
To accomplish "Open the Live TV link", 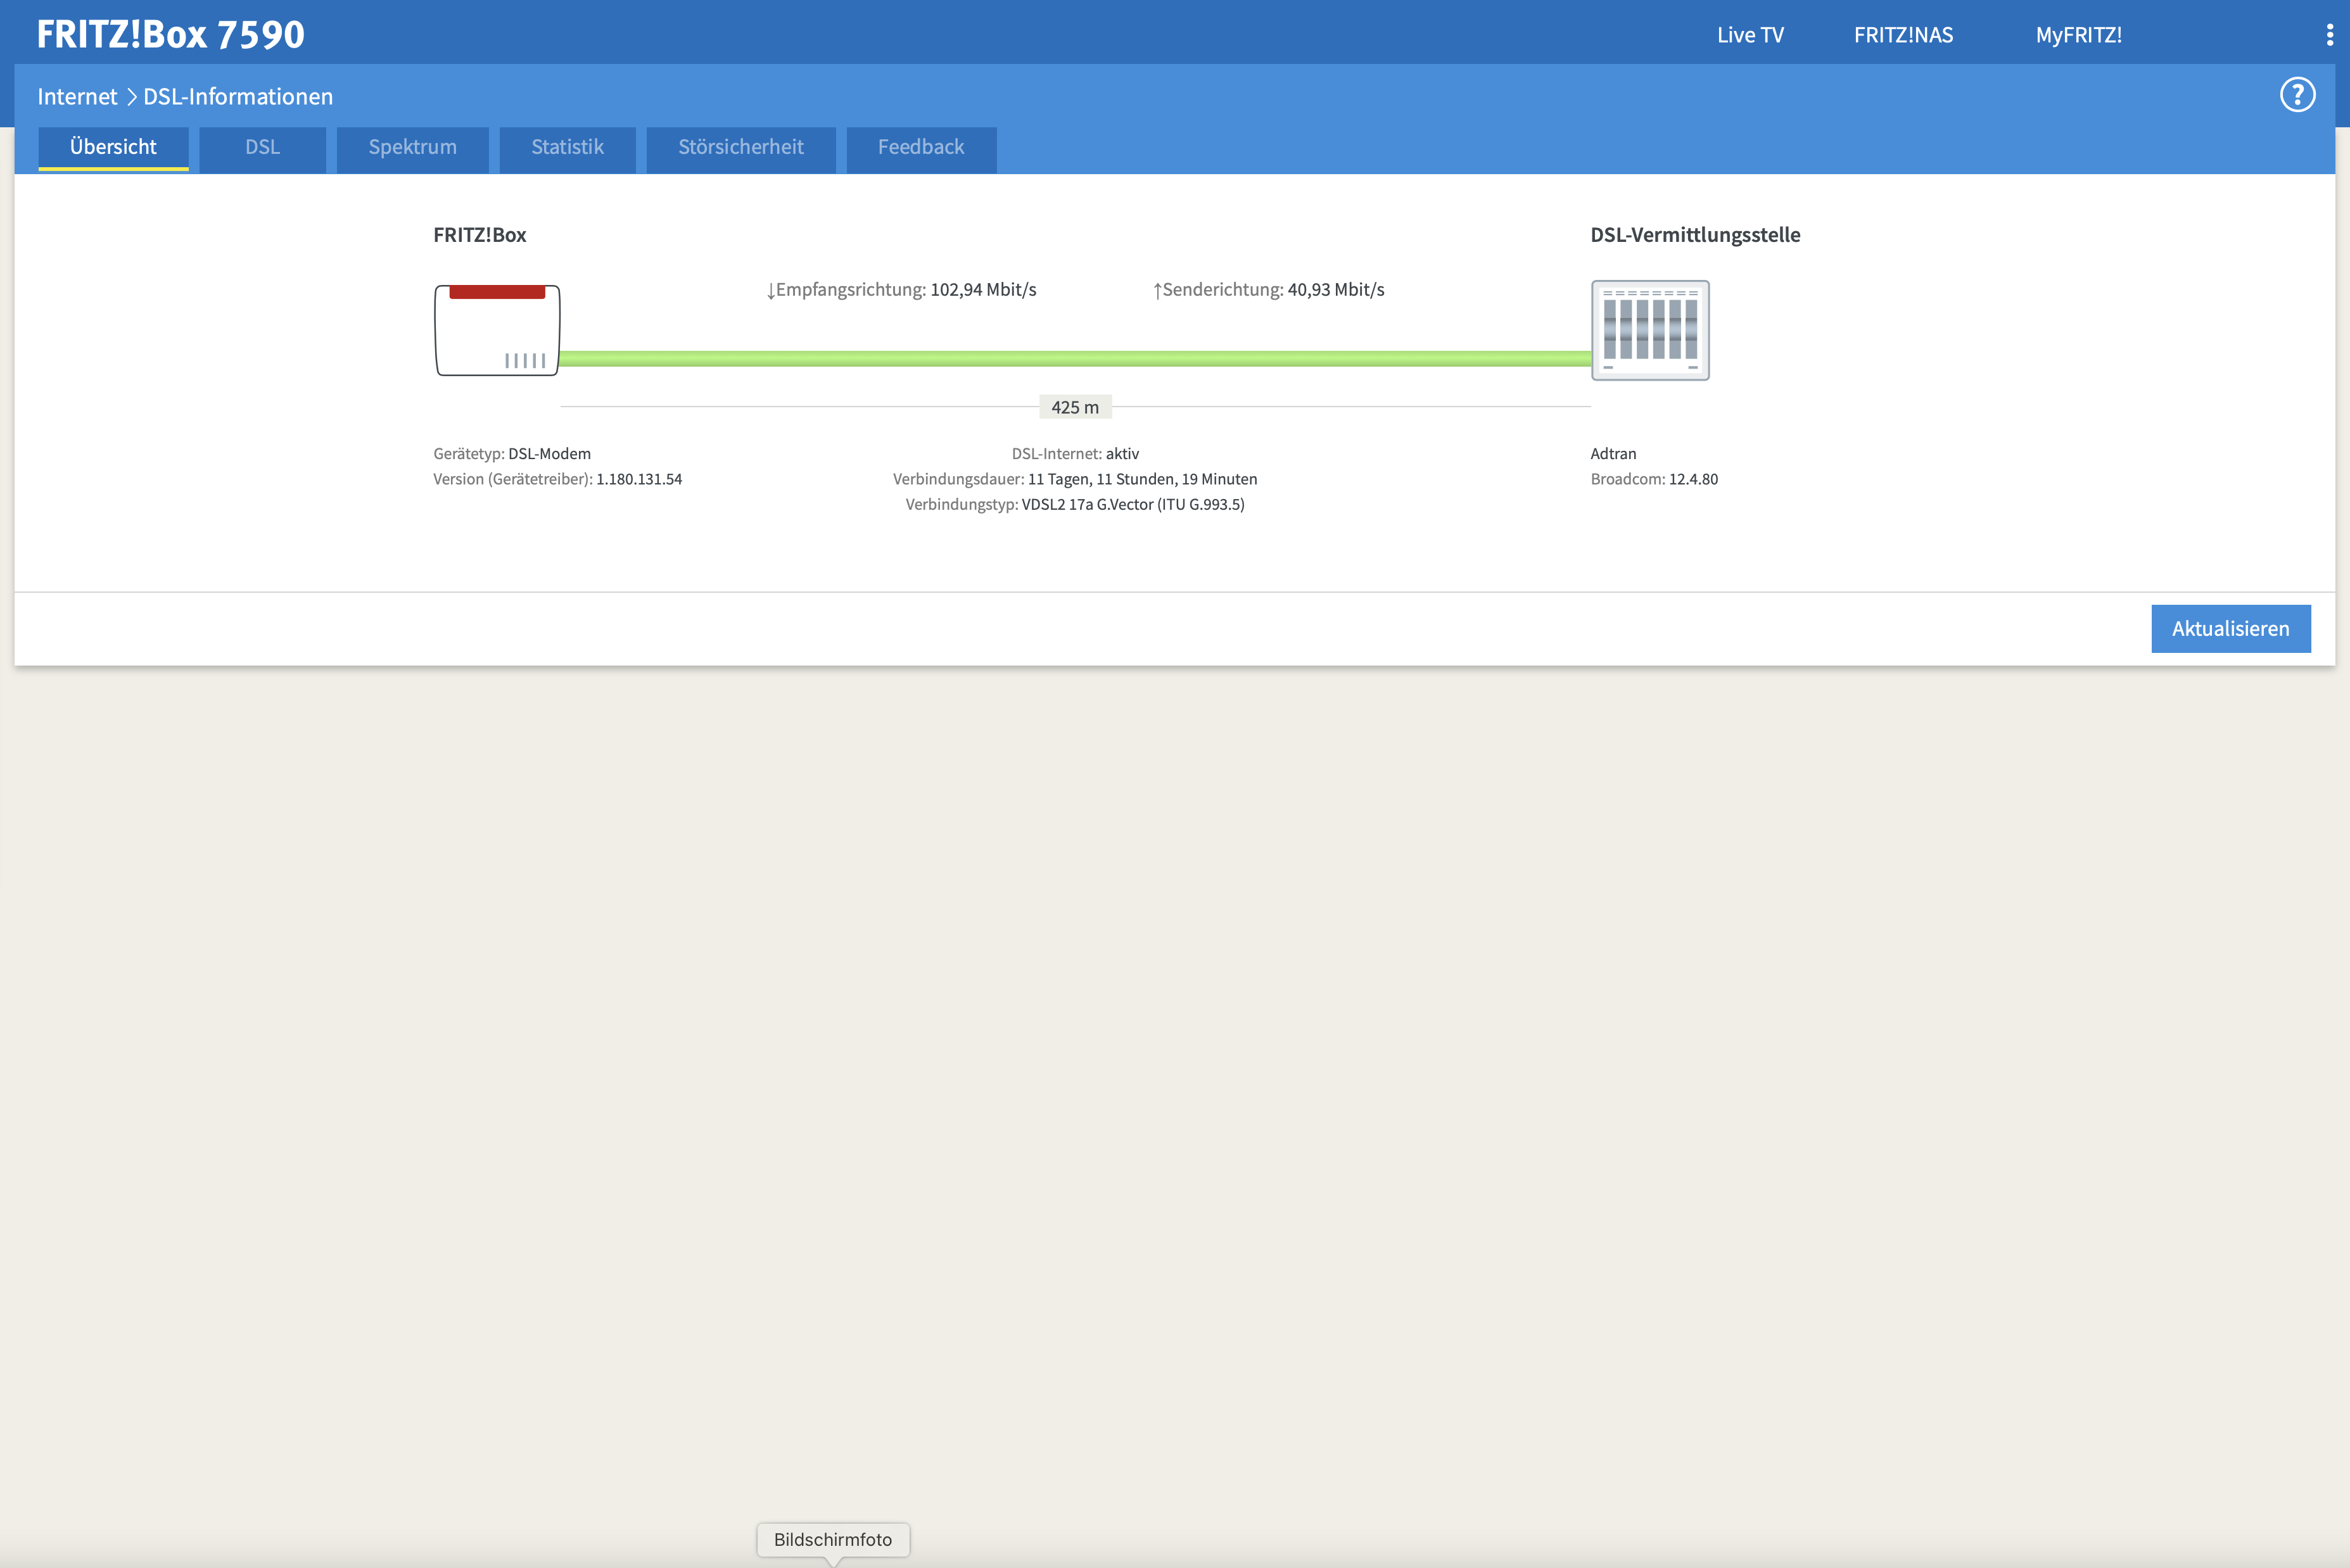I will pos(1749,35).
